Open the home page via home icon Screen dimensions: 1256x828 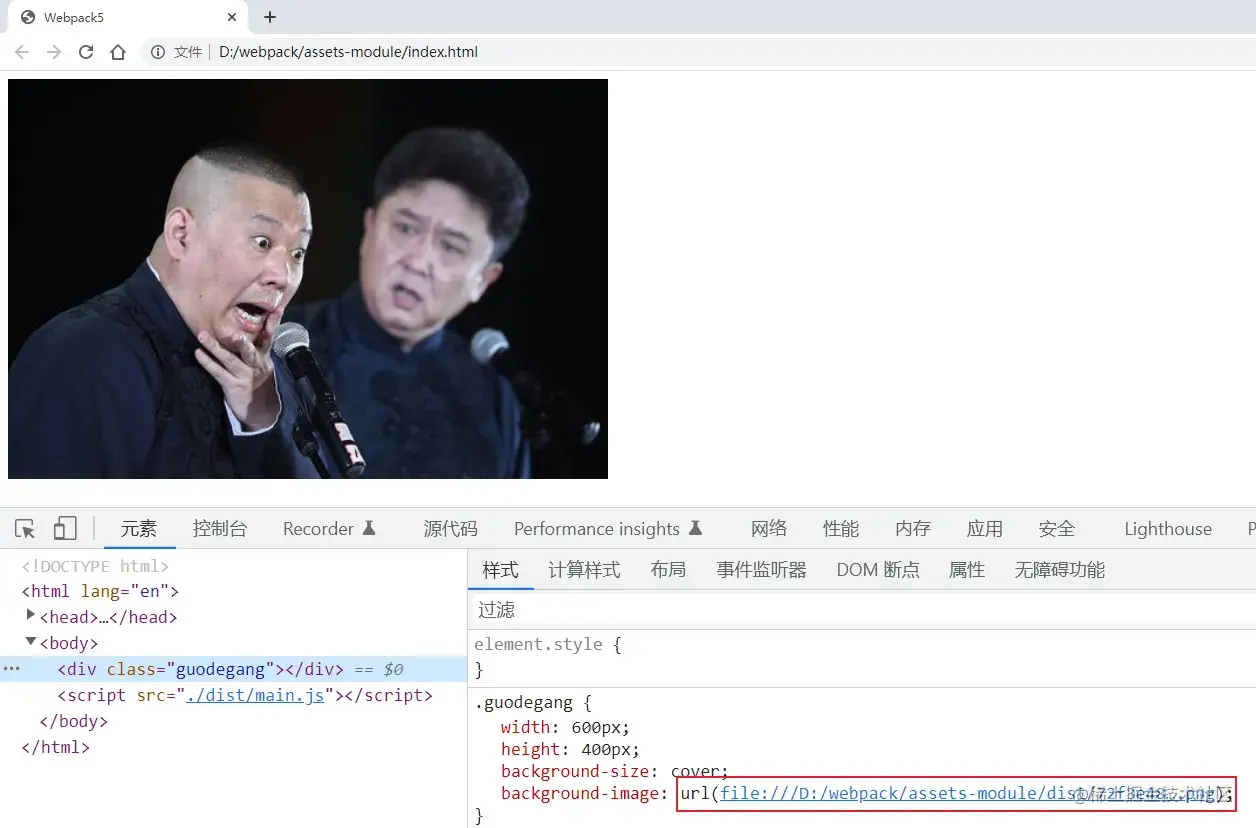point(118,52)
